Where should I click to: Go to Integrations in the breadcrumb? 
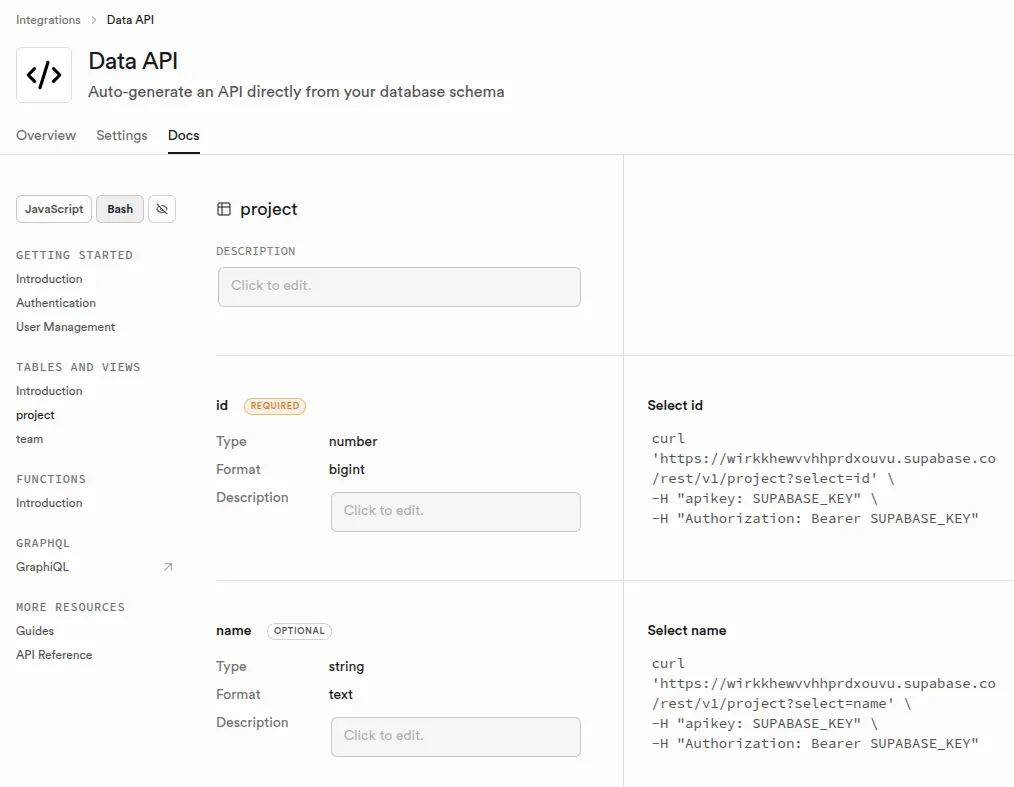[x=49, y=20]
